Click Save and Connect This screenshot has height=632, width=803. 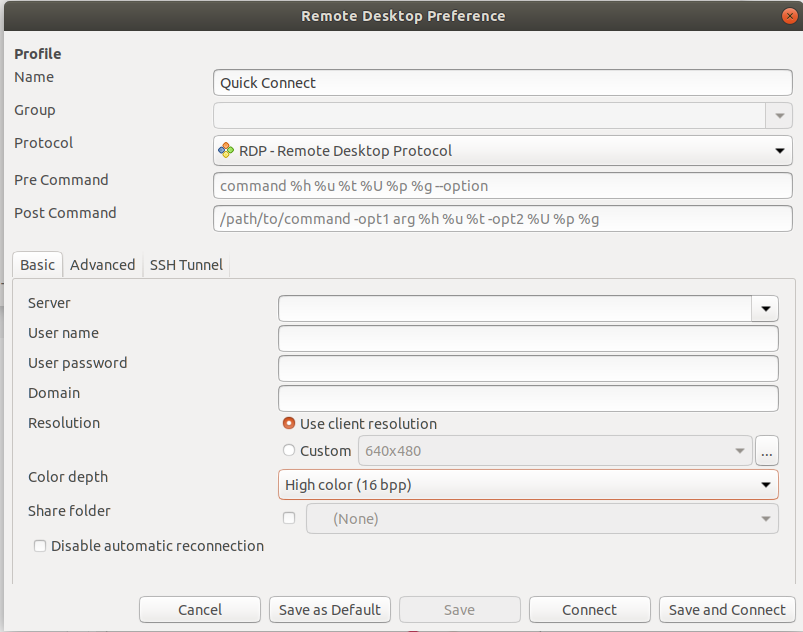click(x=727, y=610)
